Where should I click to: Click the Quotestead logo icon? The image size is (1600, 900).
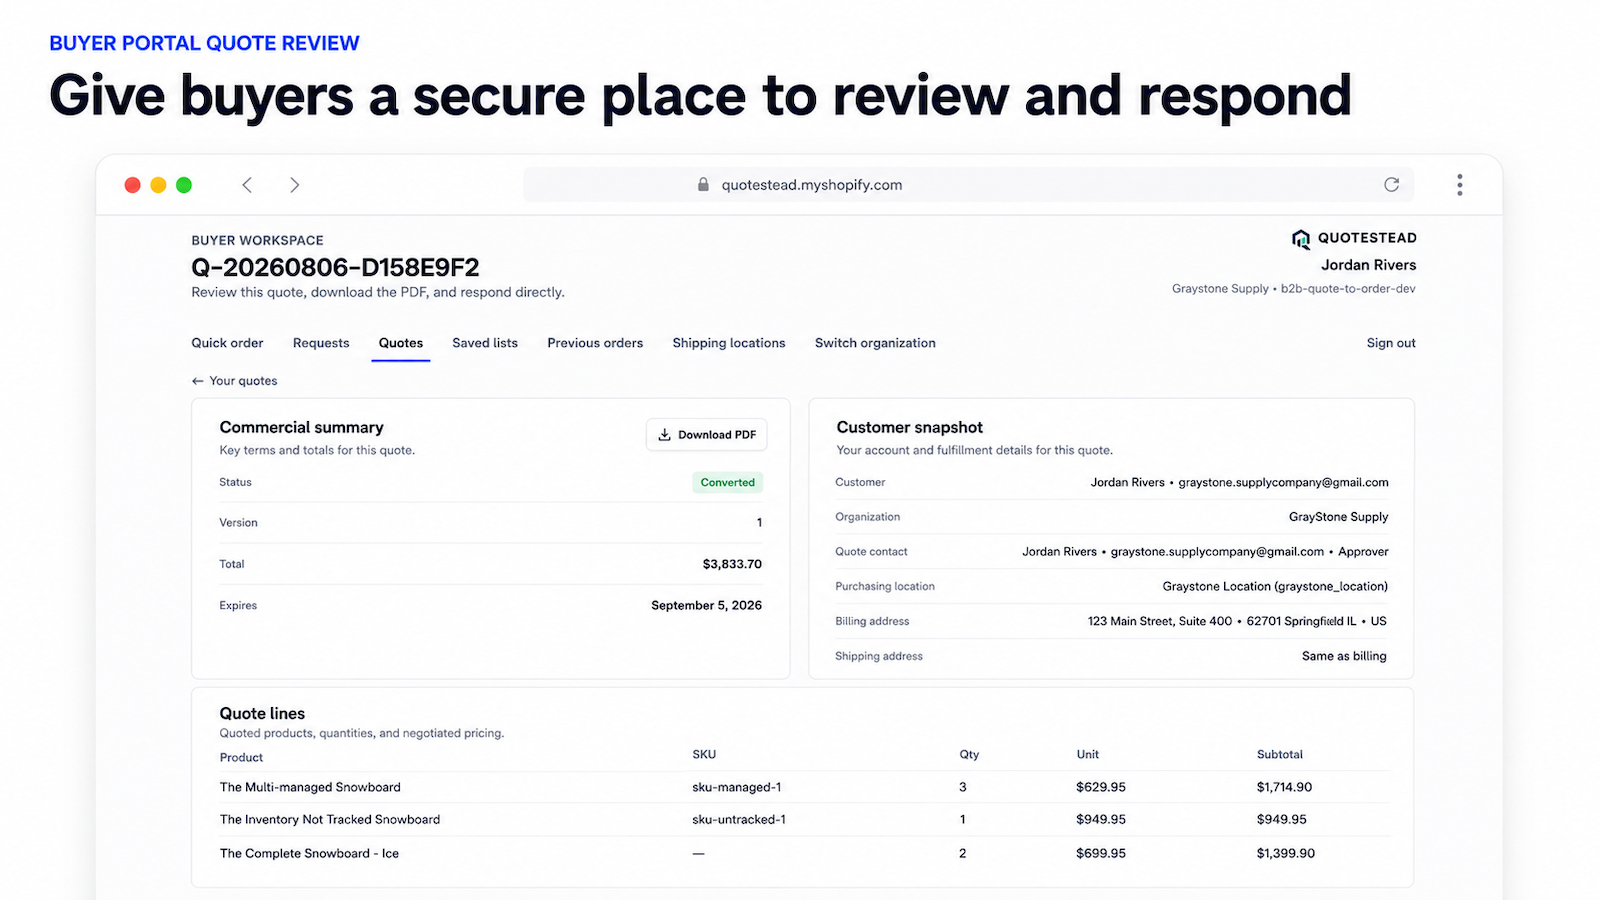(x=1300, y=239)
